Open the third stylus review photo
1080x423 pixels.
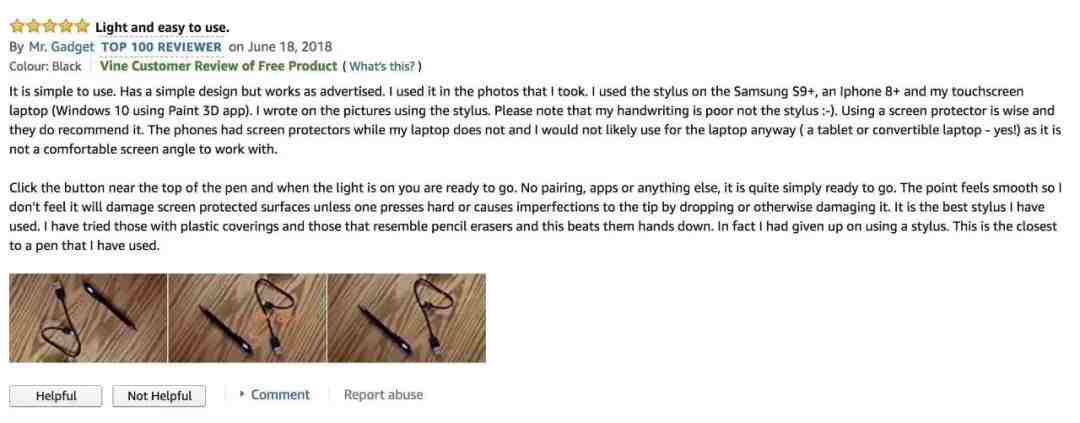[x=406, y=318]
